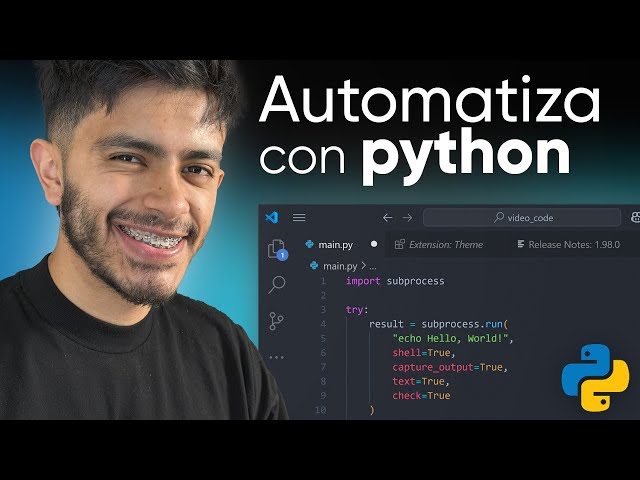Click the import subprocess line
Screen dimensions: 640x480
[395, 281]
